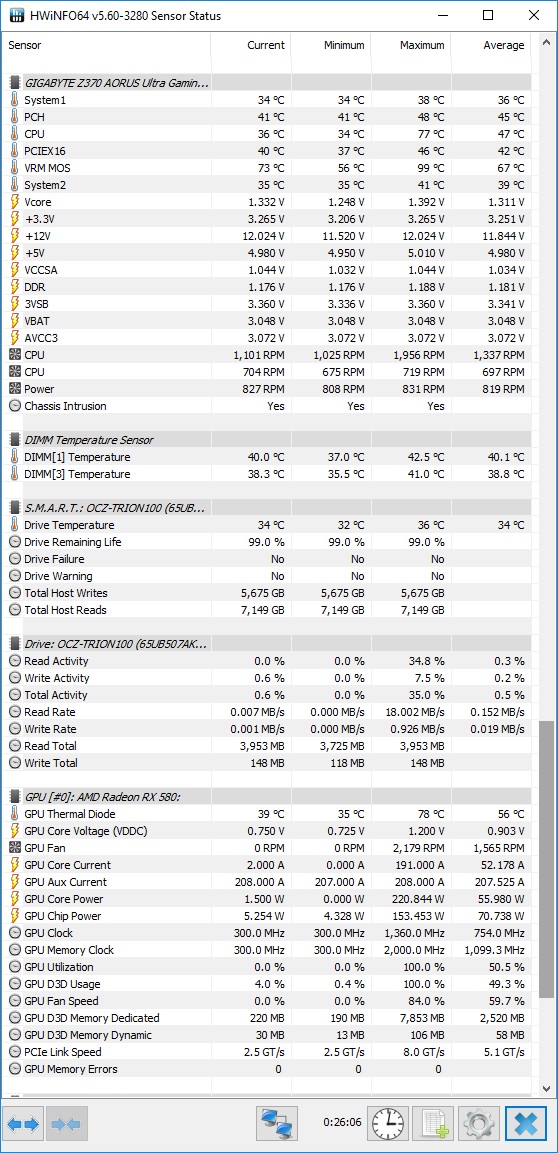Select the VRM MOS temperature row
This screenshot has height=1153, width=558.
click(x=266, y=168)
